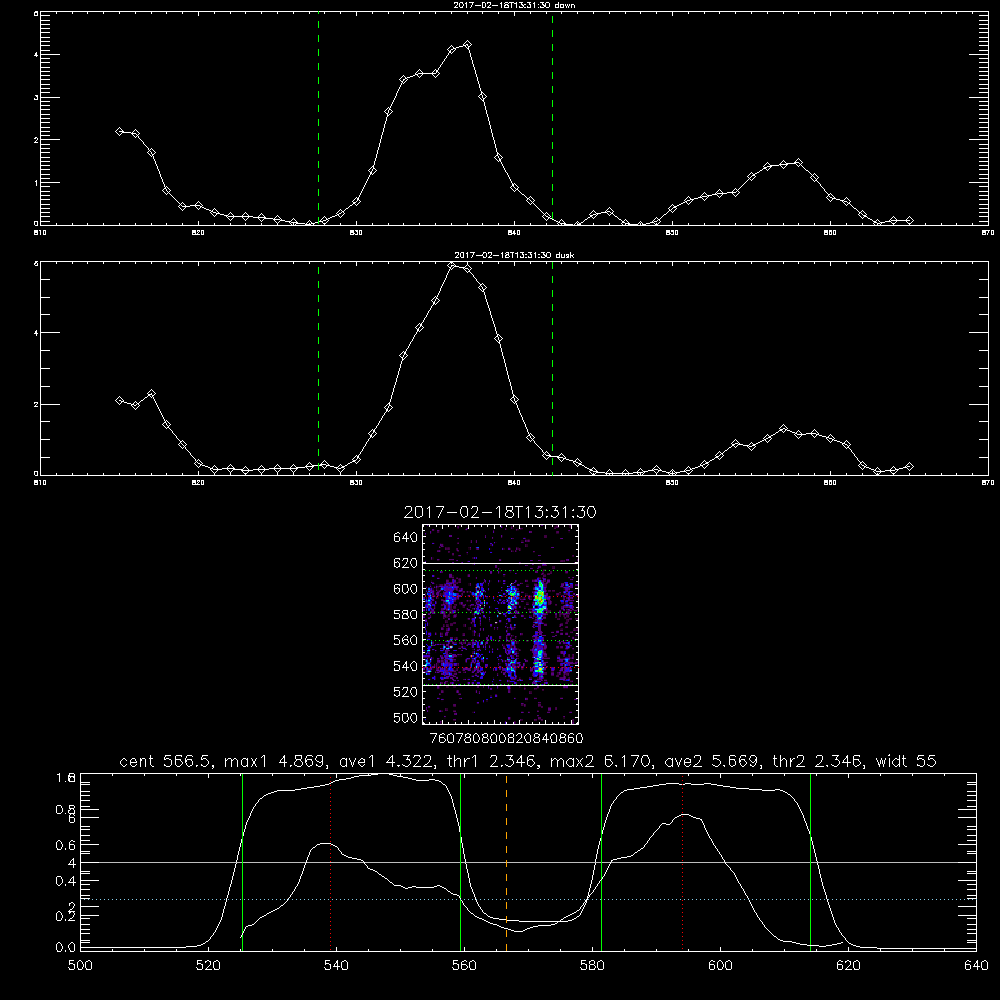Click the spectrogram y-axis label 640
Image resolution: width=1000 pixels, height=1000 pixels.
click(x=406, y=538)
